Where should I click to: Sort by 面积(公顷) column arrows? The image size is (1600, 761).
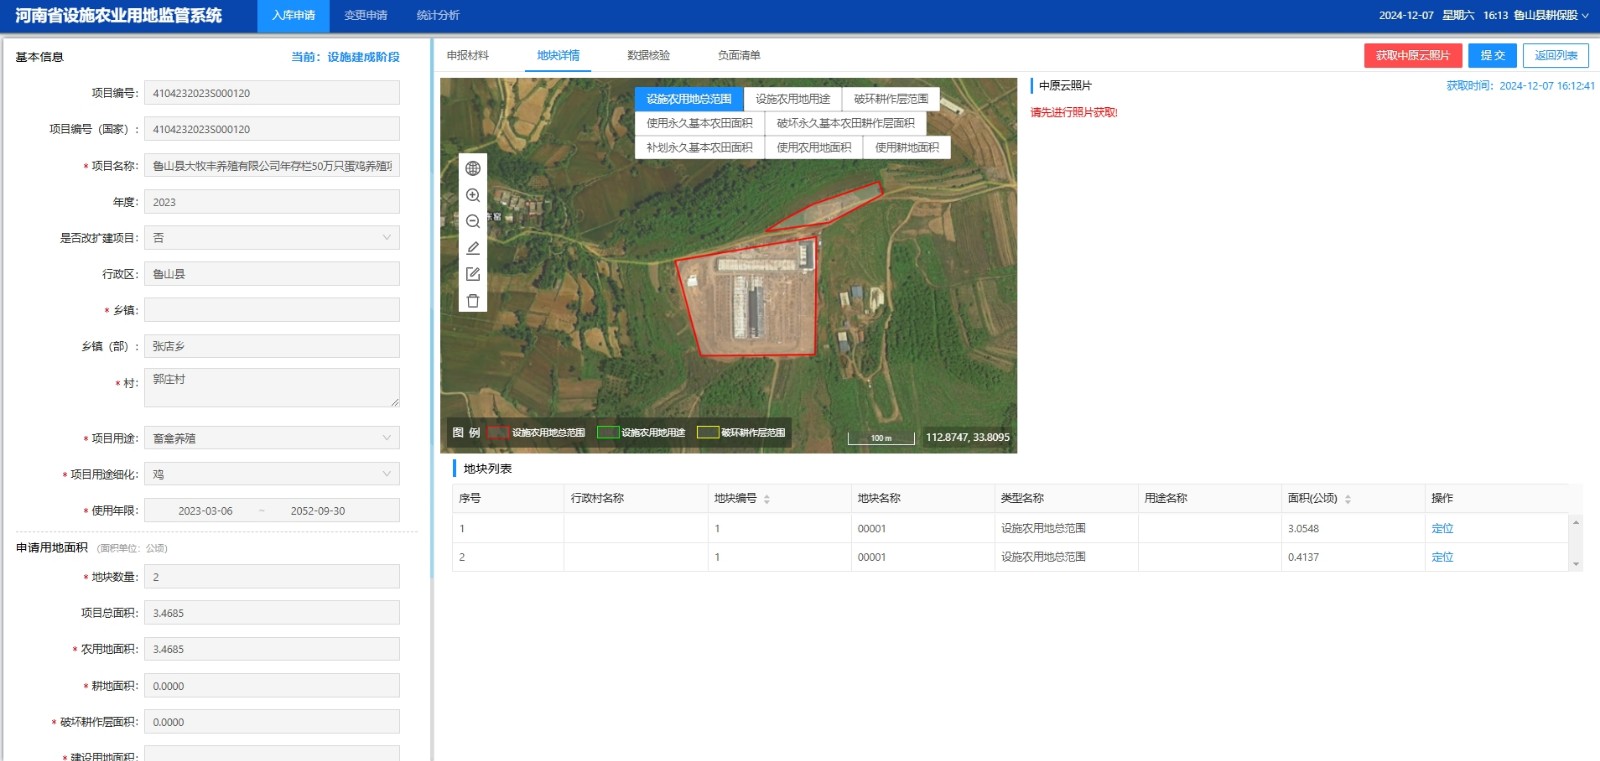[x=1348, y=499]
